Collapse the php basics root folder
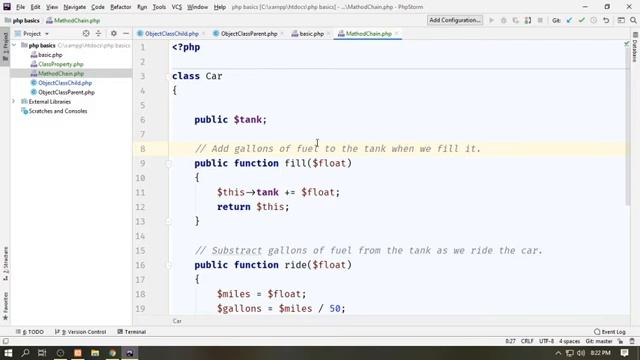 click(14, 45)
